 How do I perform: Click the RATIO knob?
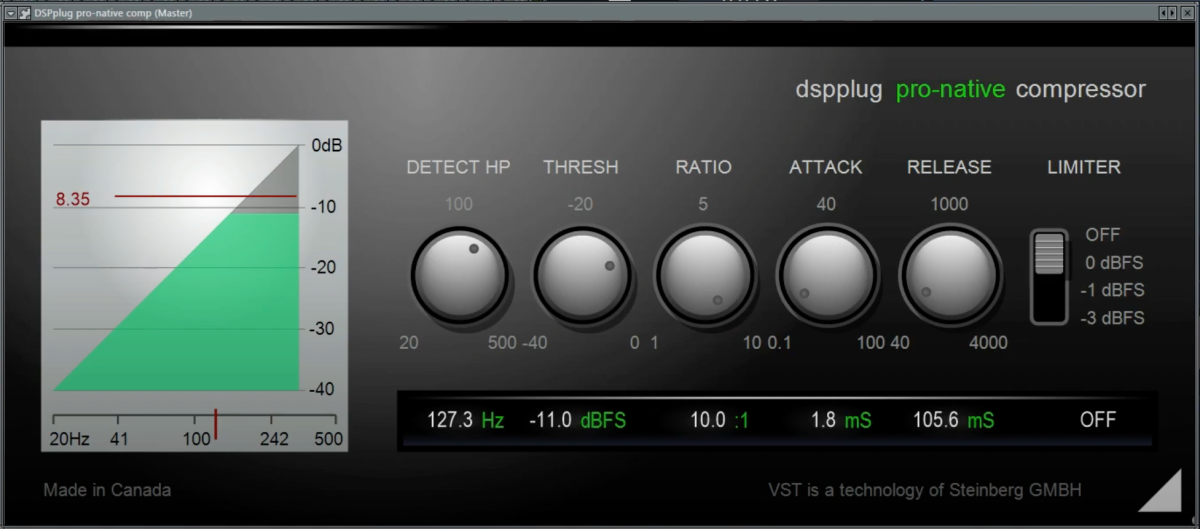(704, 274)
